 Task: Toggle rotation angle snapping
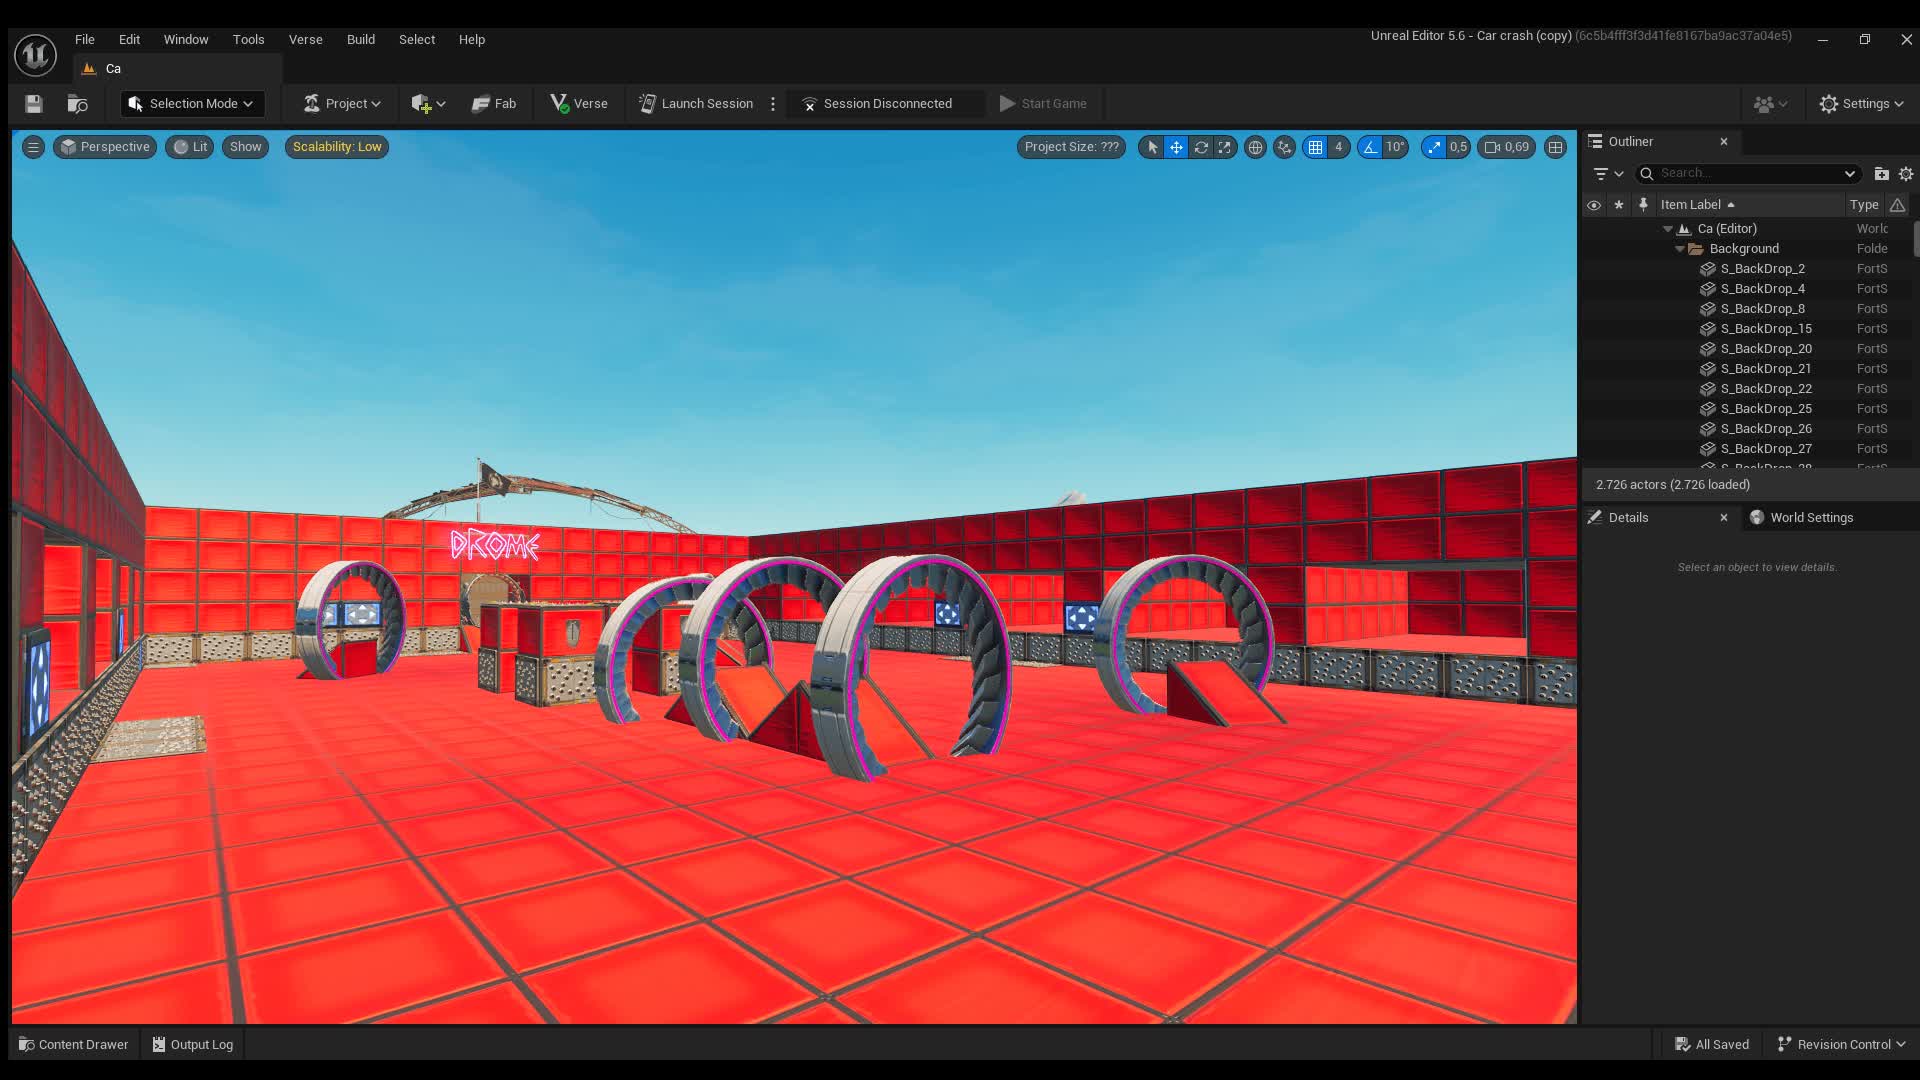point(1370,147)
